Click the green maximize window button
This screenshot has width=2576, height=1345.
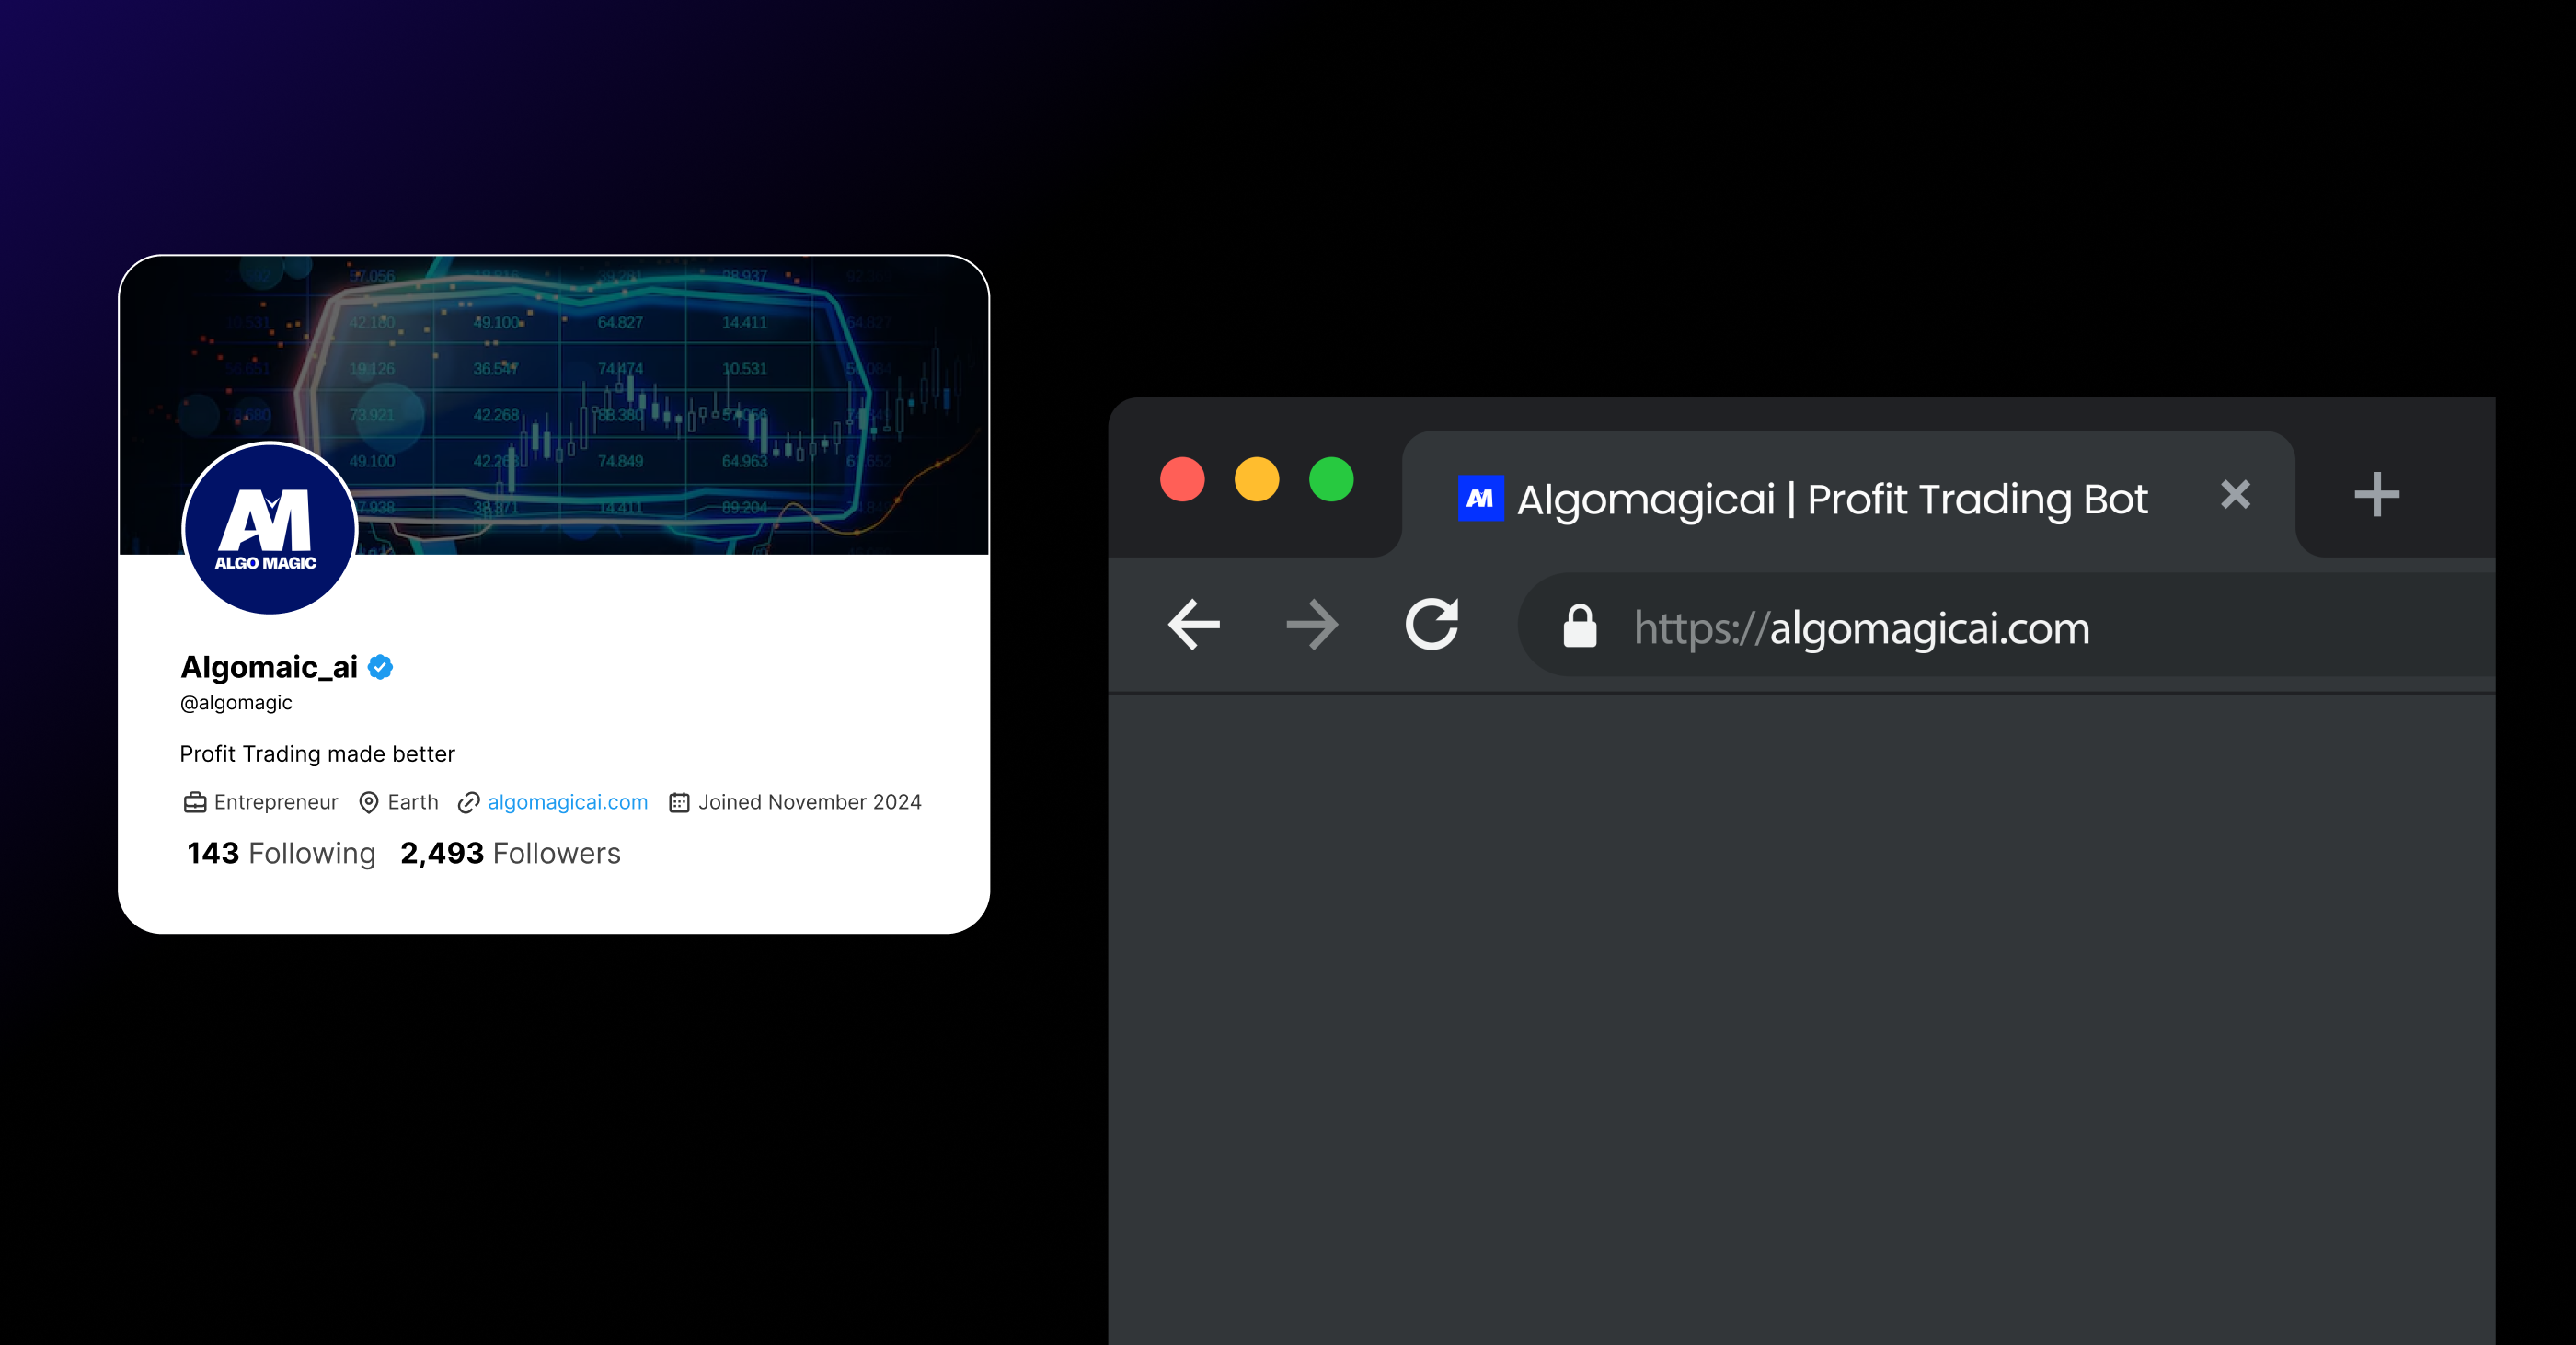[1331, 479]
